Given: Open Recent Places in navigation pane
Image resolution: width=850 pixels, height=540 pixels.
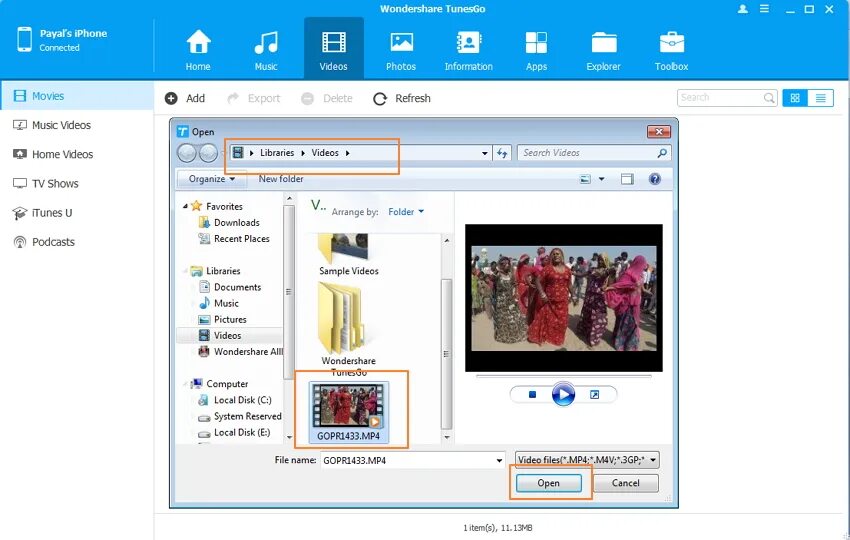Looking at the screenshot, I should [x=241, y=239].
